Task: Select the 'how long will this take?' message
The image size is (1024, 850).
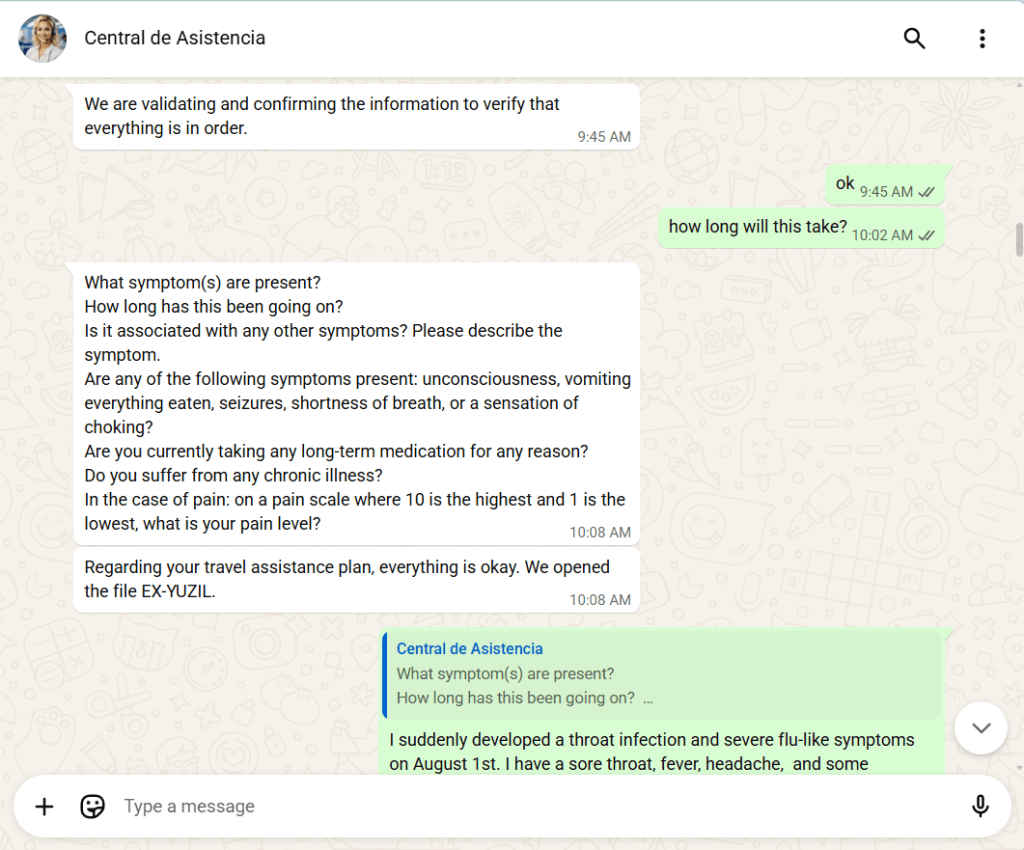Action: point(801,228)
